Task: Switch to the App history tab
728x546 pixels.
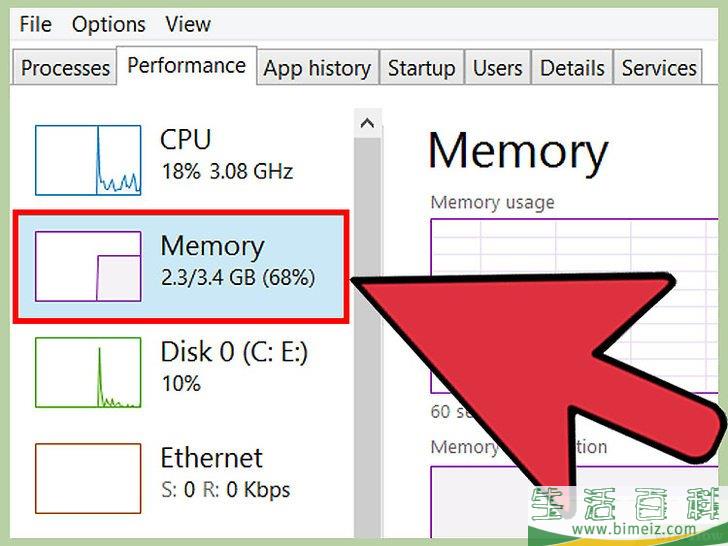Action: [318, 68]
